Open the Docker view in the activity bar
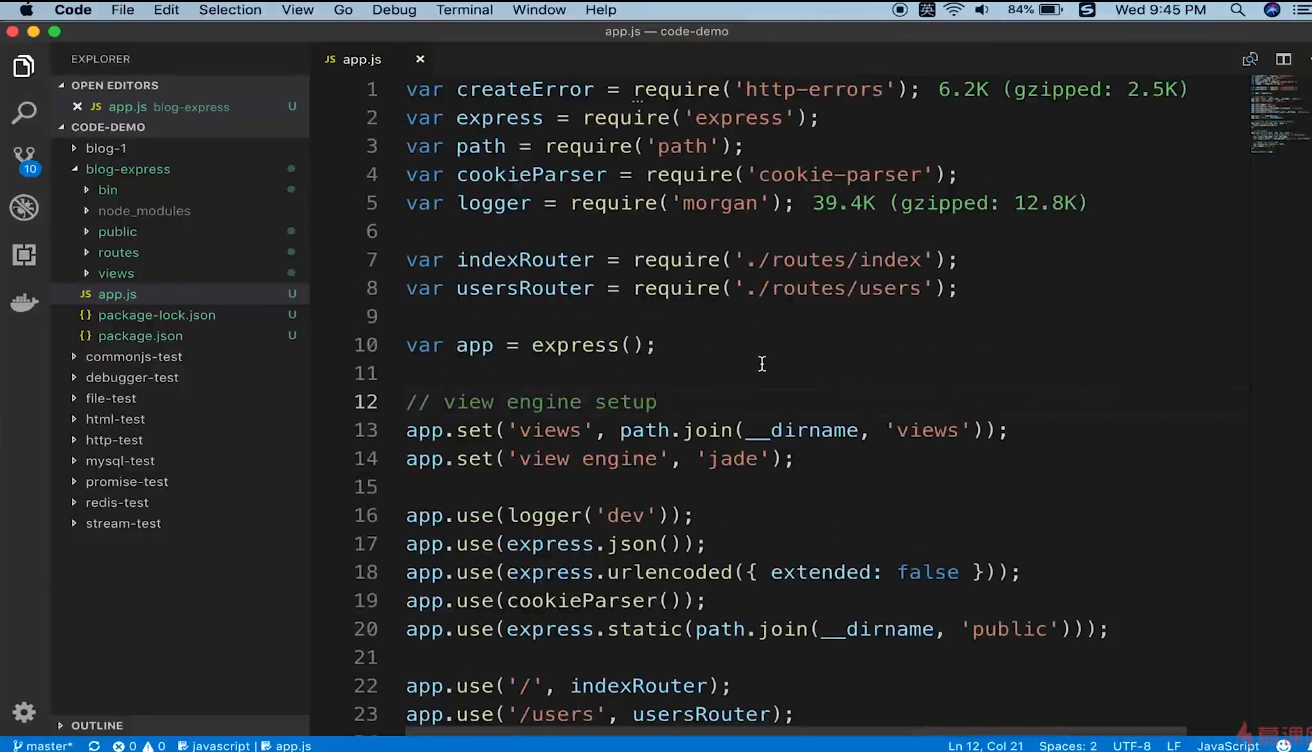The image size is (1312, 752). [24, 302]
